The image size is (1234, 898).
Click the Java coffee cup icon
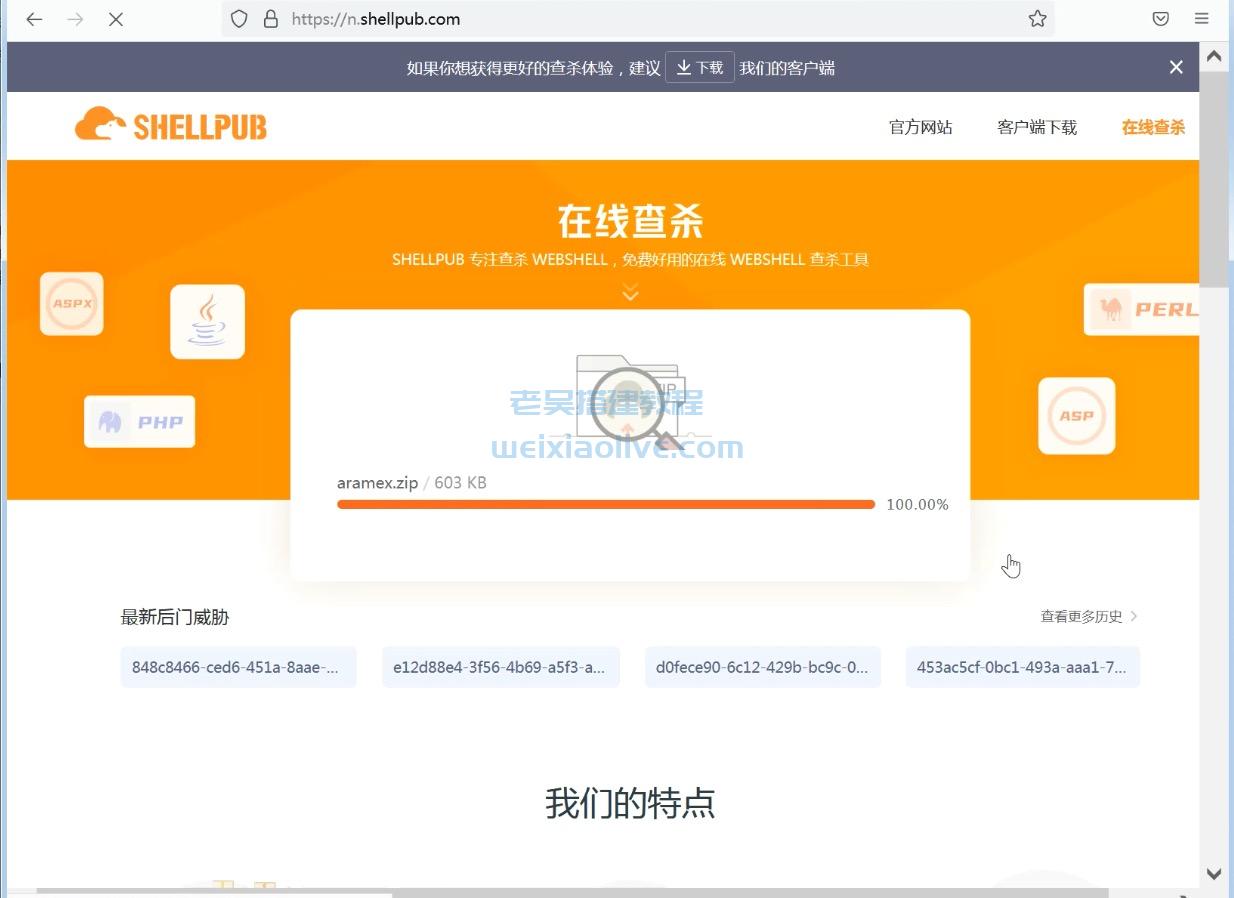point(207,323)
